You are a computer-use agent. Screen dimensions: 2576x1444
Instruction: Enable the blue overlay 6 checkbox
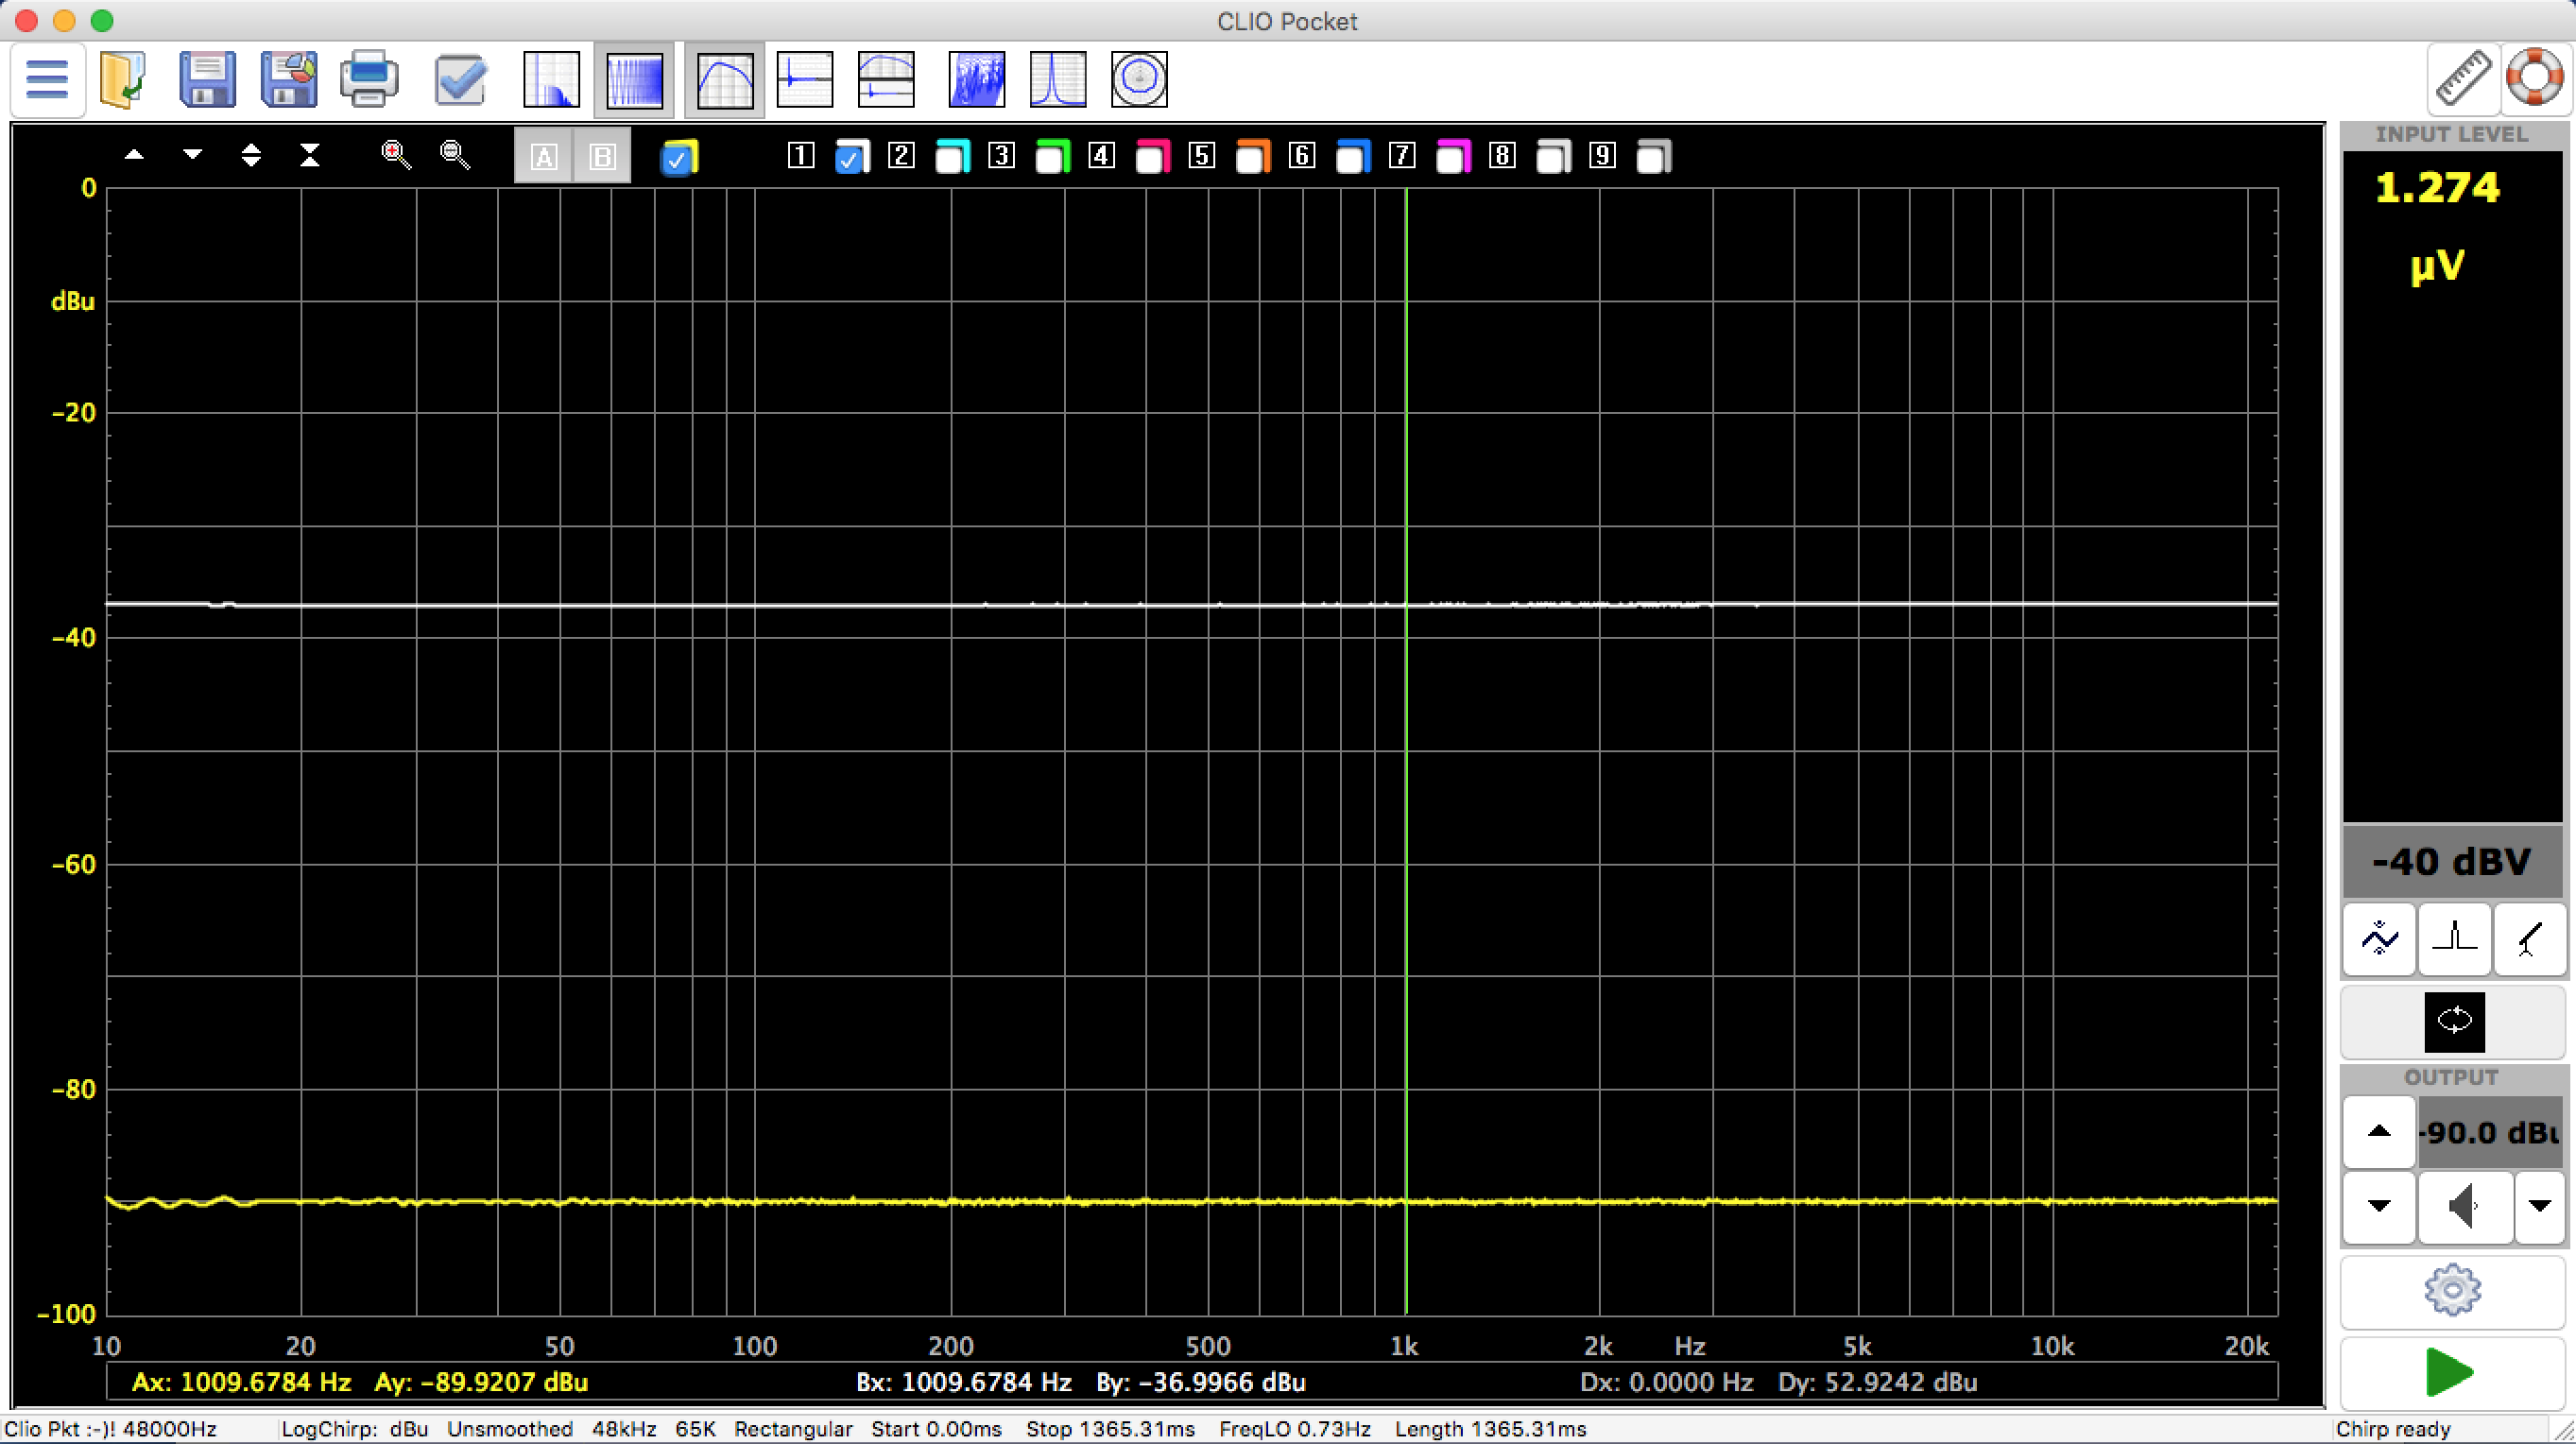(1352, 157)
